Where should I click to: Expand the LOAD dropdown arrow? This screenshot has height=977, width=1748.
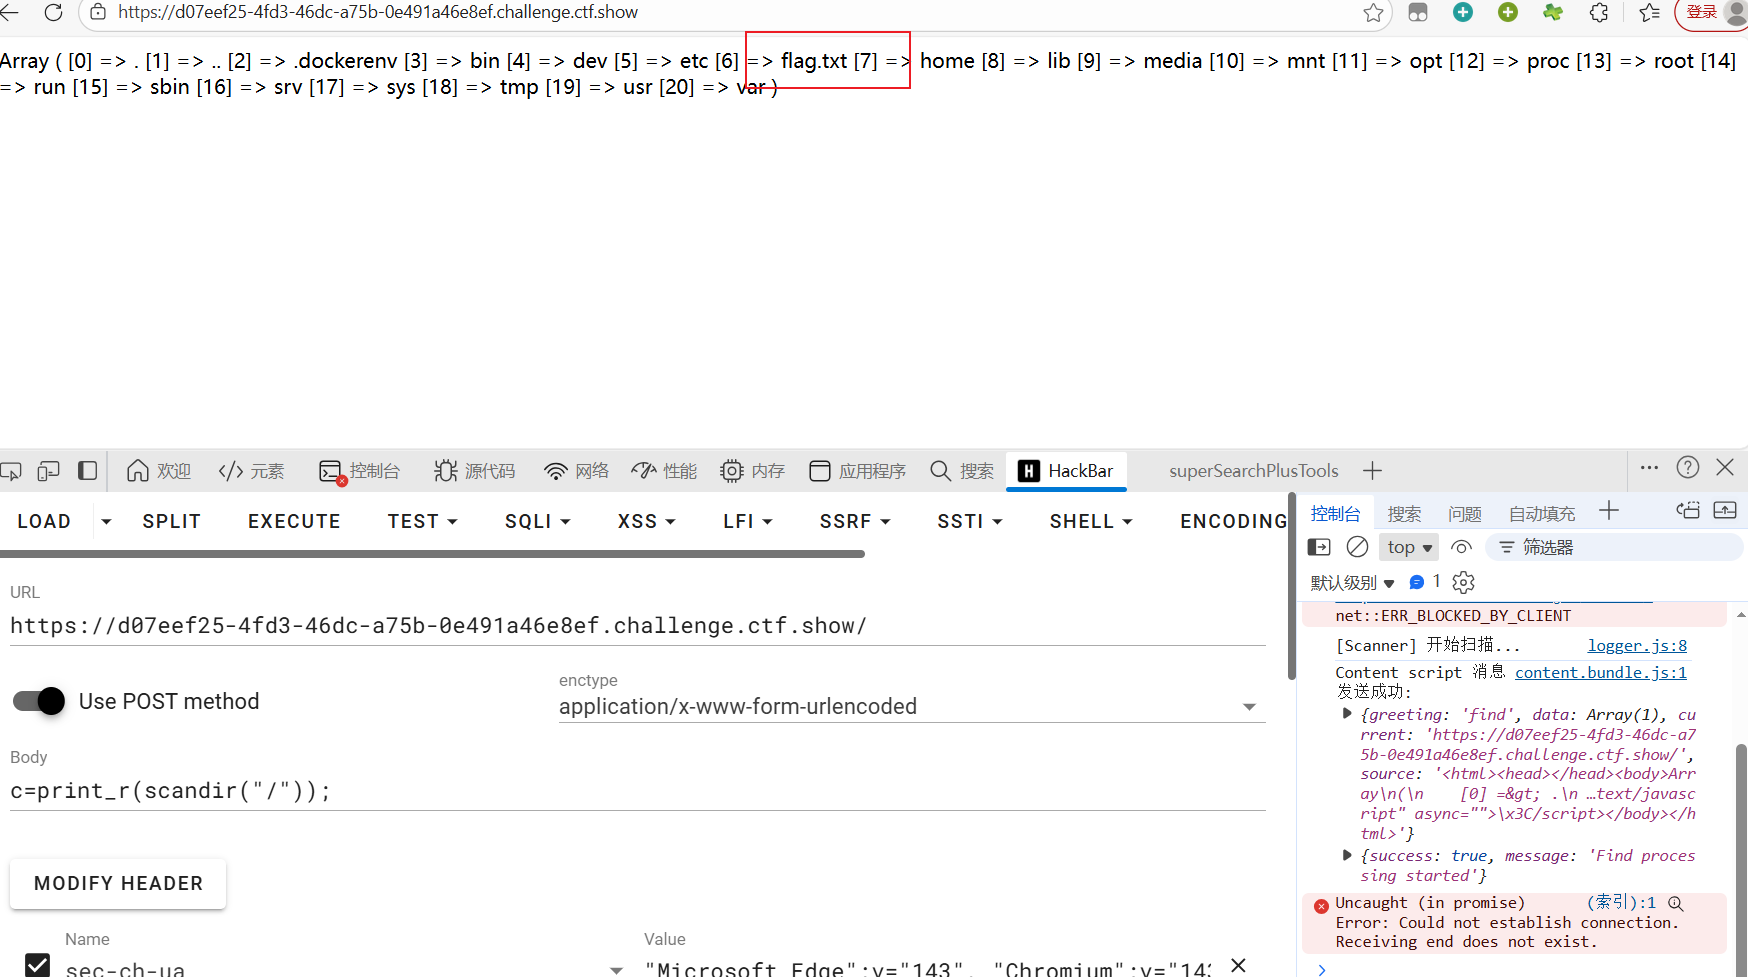pyautogui.click(x=106, y=521)
